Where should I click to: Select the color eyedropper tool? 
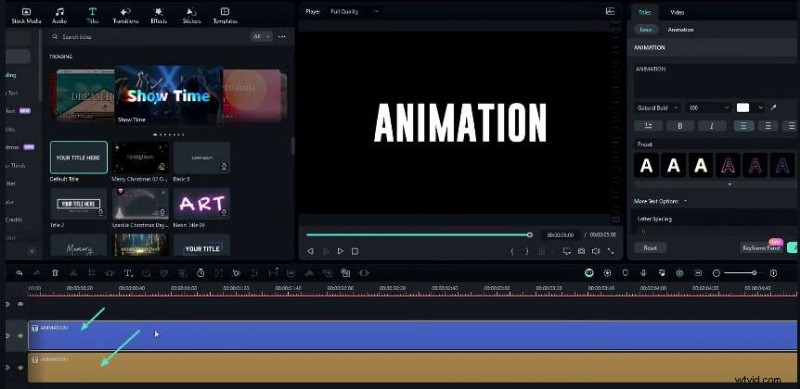tap(773, 108)
